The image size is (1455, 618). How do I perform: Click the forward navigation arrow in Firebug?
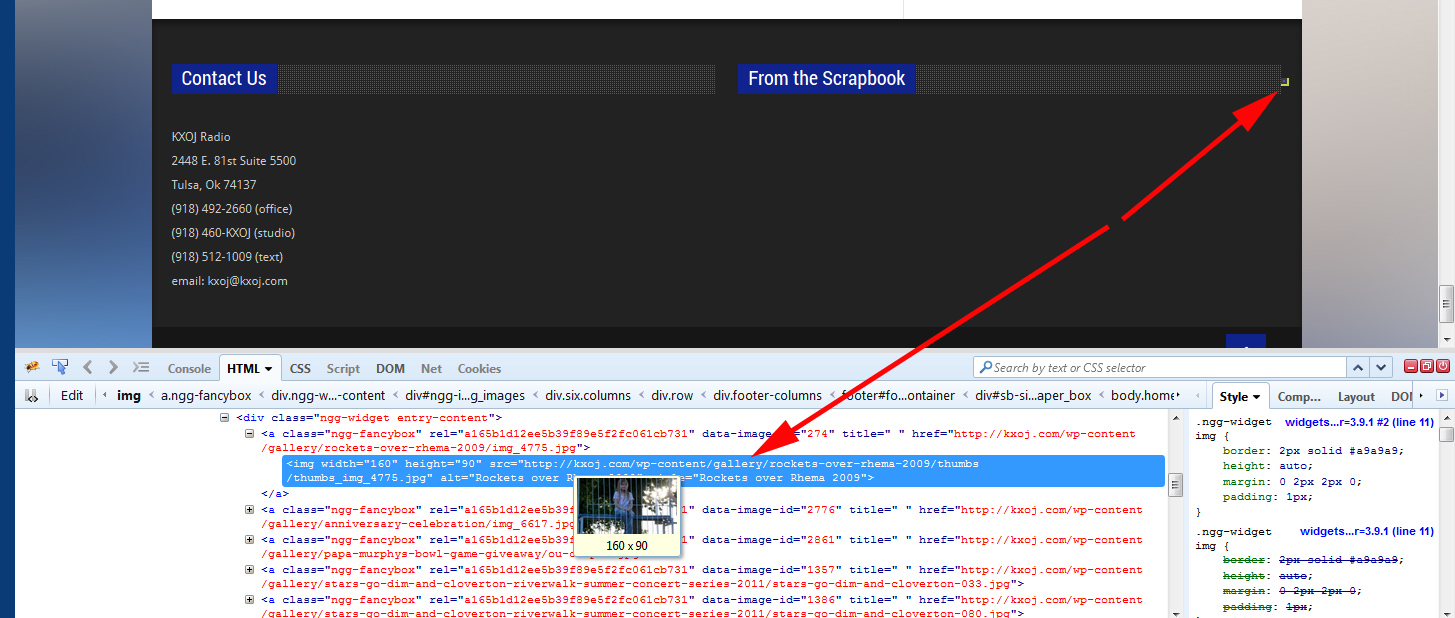point(113,368)
